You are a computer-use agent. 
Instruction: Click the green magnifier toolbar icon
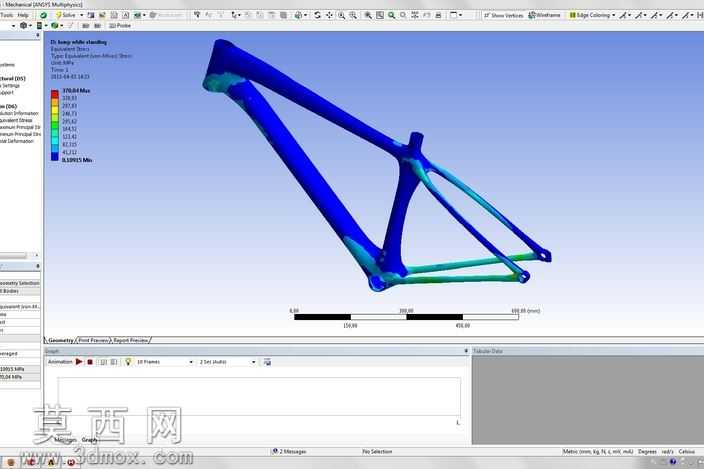[392, 15]
